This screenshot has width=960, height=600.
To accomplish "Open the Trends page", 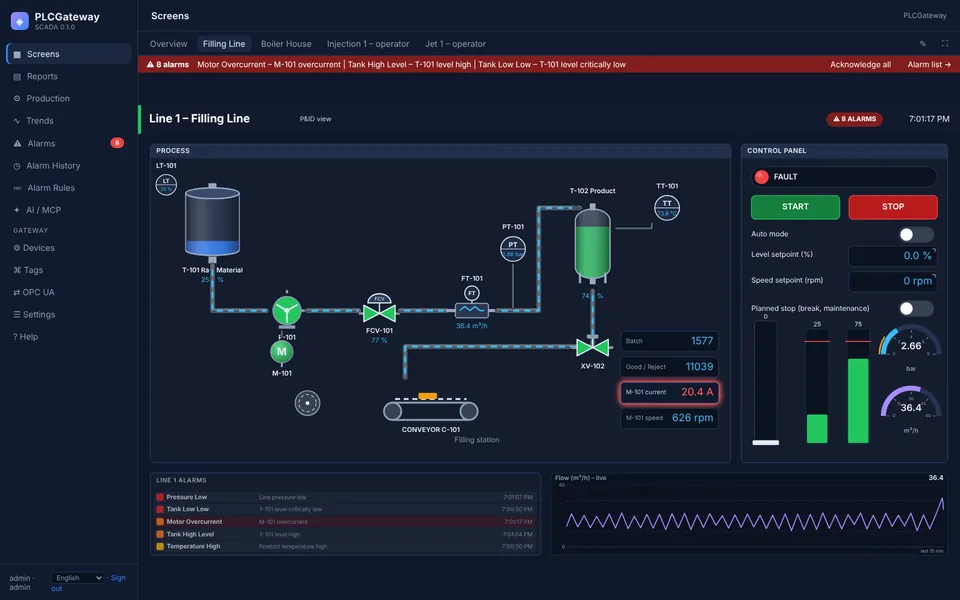I will click(69, 121).
